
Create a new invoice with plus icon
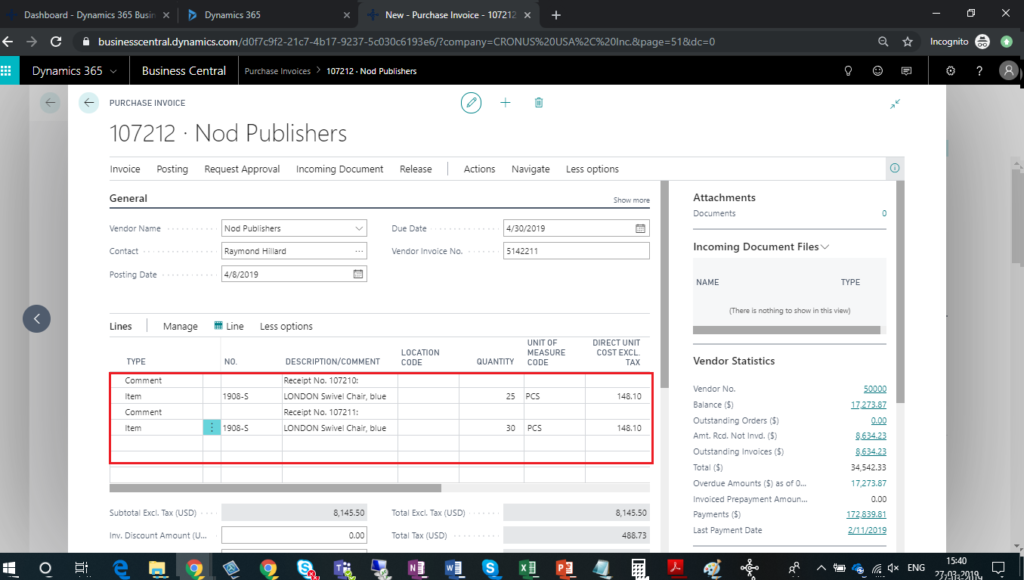pyautogui.click(x=505, y=103)
